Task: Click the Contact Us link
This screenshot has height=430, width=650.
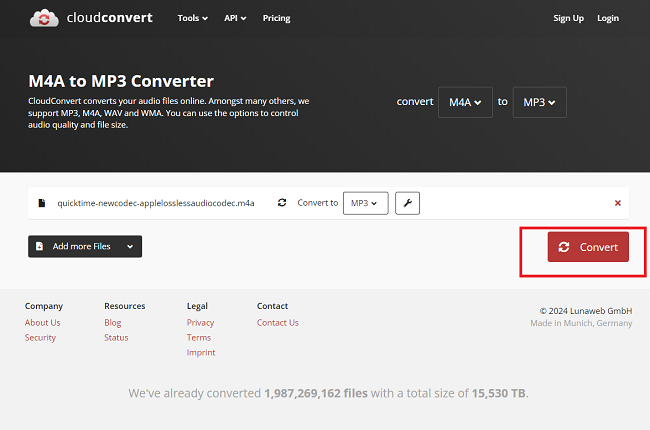Action: click(277, 323)
